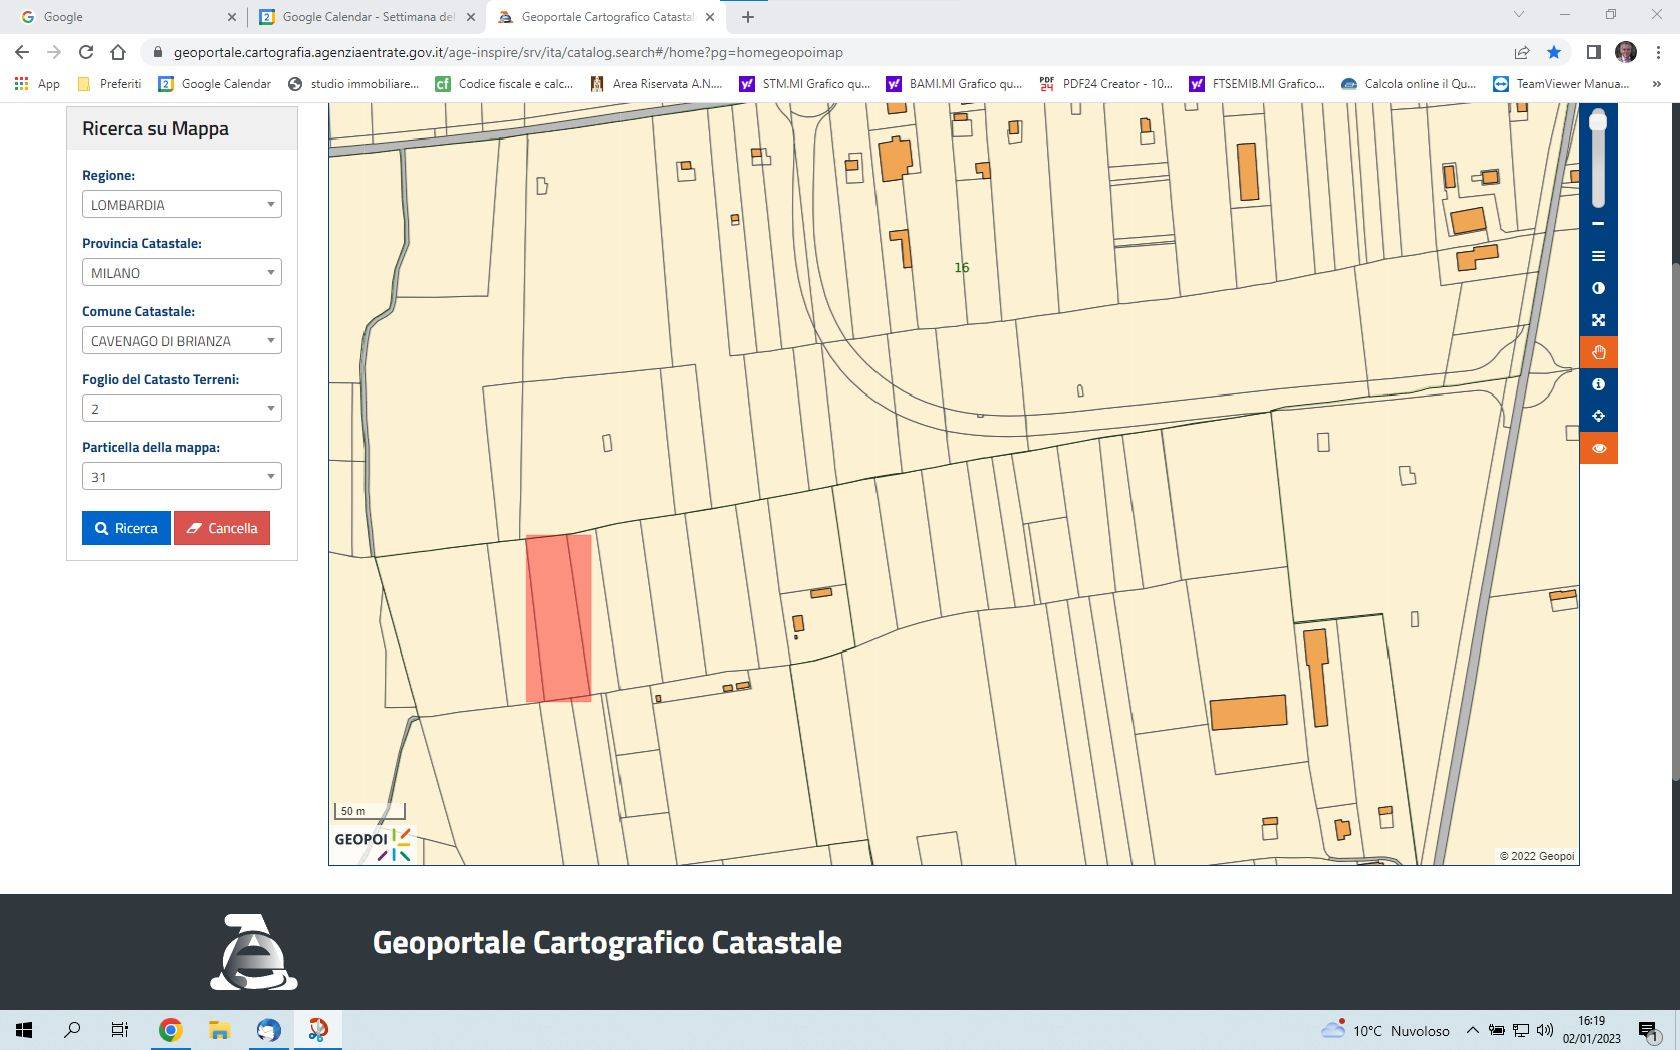The height and width of the screenshot is (1050, 1680).
Task: Open the map layers list icon
Action: click(1598, 256)
